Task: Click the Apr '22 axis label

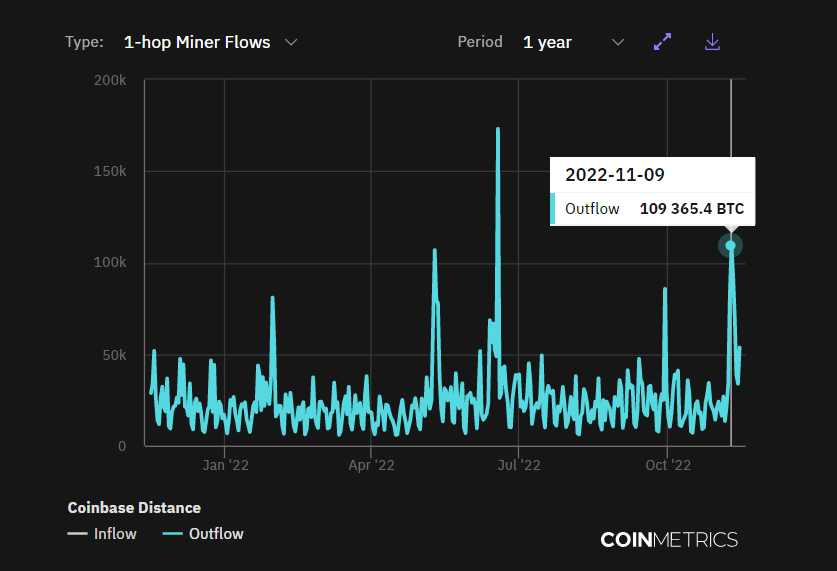Action: coord(372,465)
